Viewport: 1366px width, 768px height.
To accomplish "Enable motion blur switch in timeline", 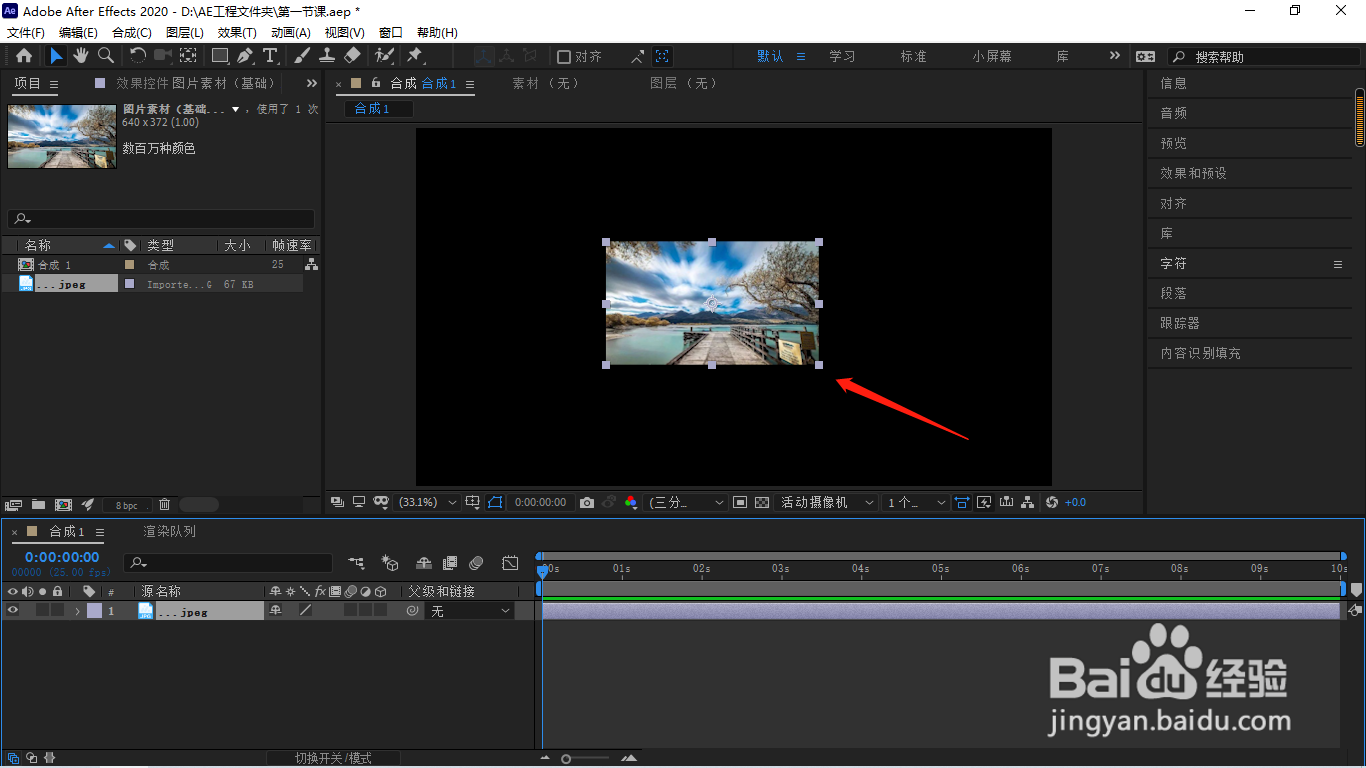I will 477,563.
